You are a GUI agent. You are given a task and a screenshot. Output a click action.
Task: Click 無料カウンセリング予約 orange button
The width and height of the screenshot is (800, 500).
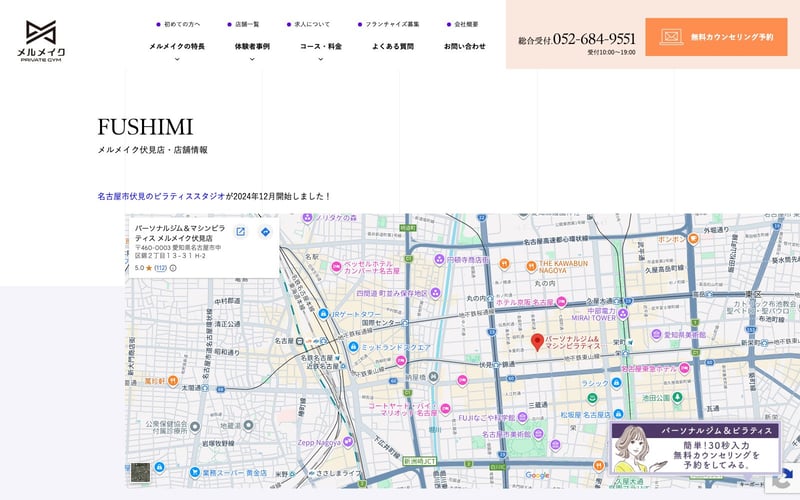(716, 37)
